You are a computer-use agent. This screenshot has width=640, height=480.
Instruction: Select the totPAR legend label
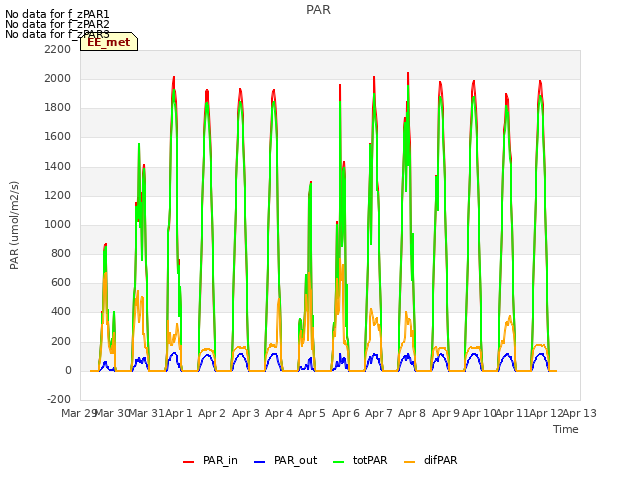(x=370, y=460)
